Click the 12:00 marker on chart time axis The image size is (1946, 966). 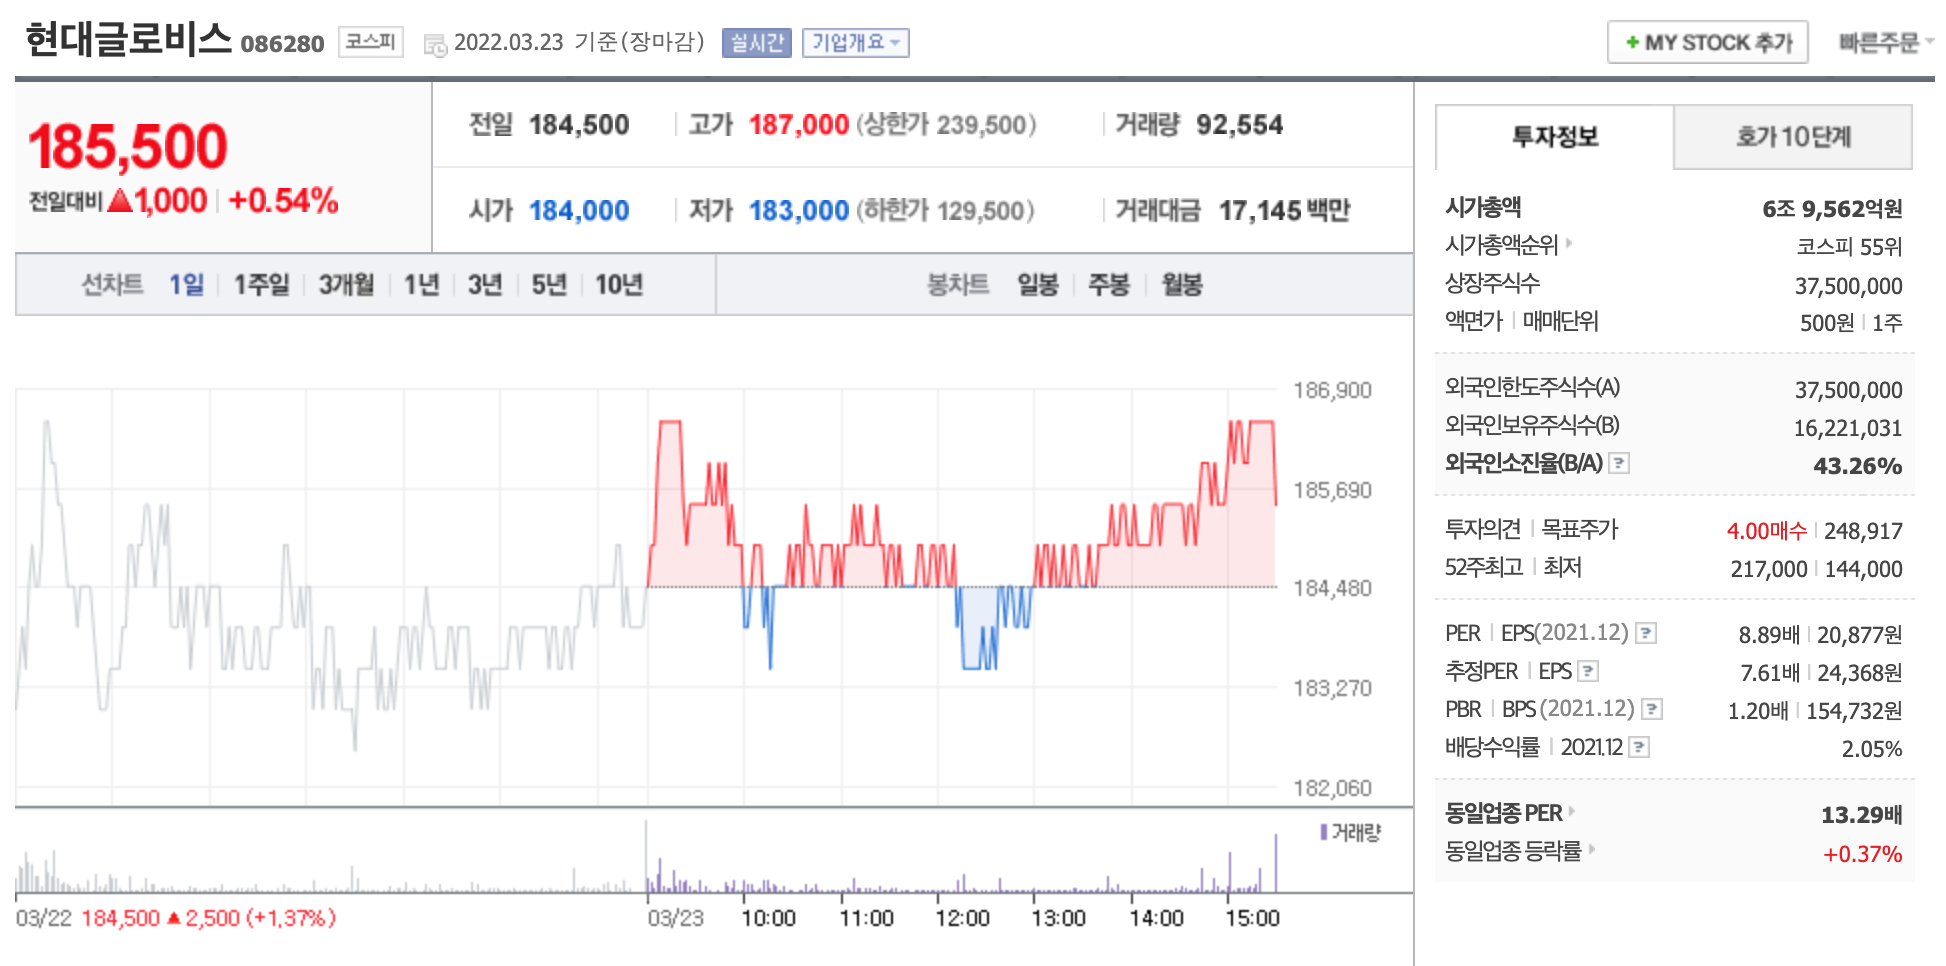pyautogui.click(x=962, y=918)
